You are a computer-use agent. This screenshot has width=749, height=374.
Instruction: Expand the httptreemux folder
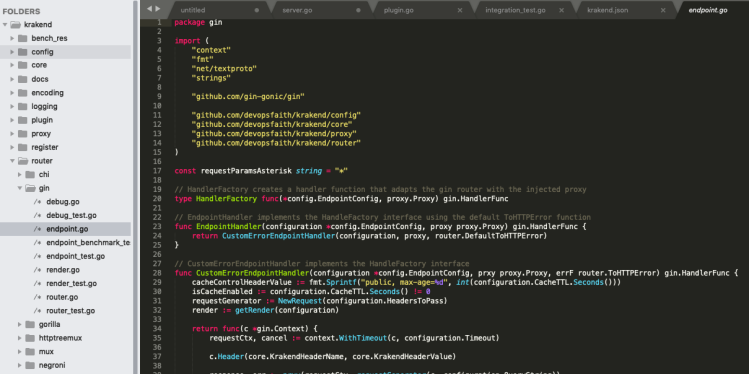coord(20,338)
